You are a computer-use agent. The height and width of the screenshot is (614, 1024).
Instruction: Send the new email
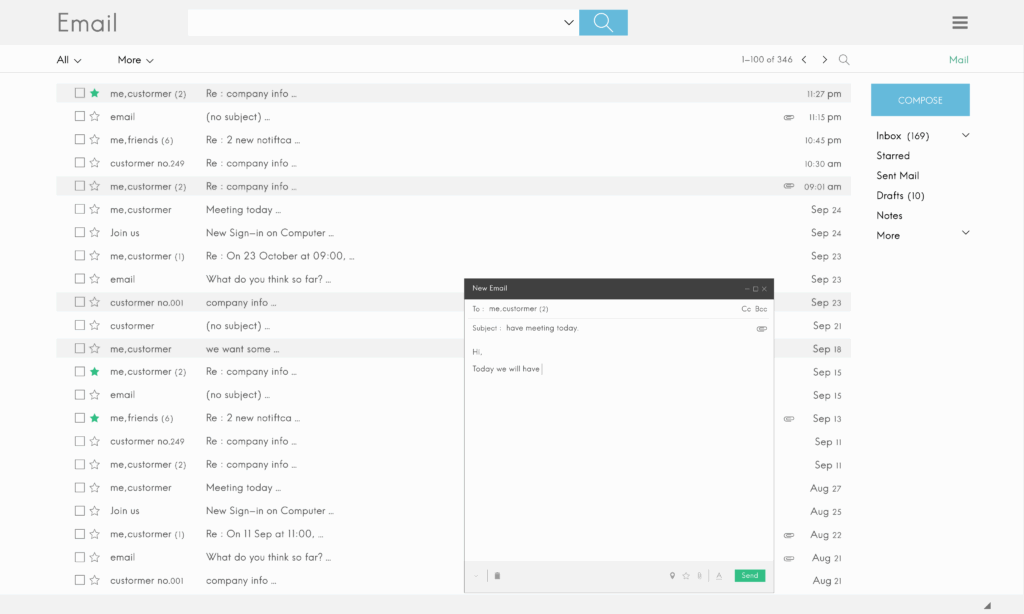click(x=749, y=576)
